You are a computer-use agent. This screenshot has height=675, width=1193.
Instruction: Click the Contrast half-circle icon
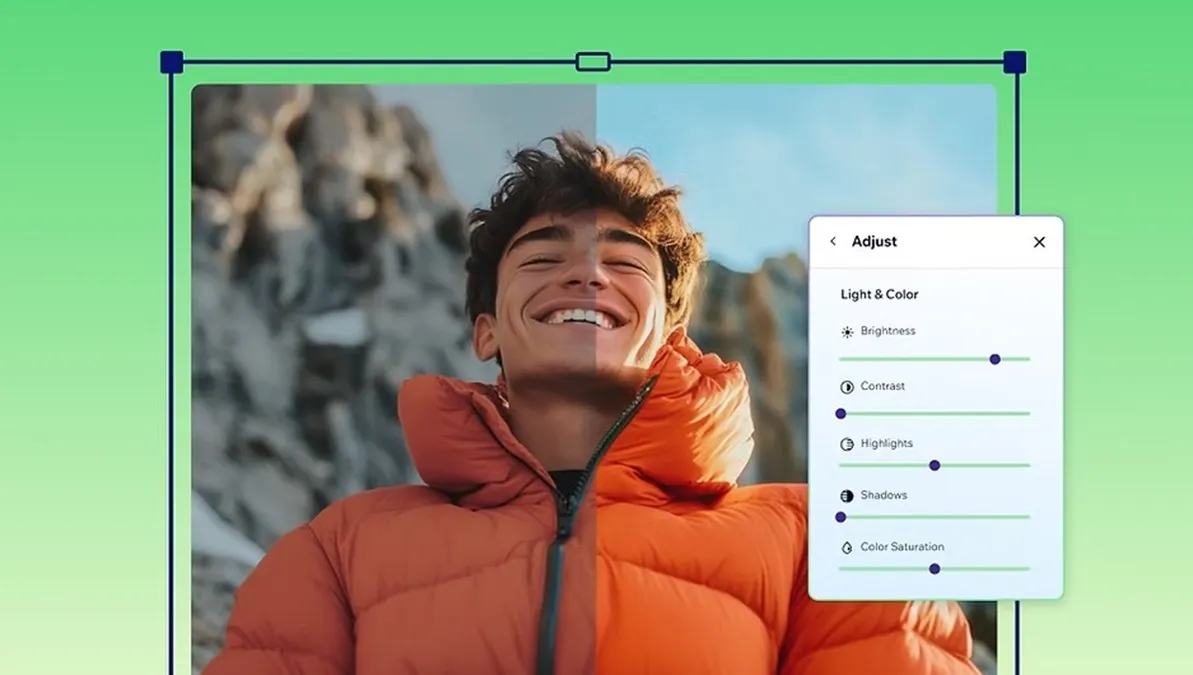(x=847, y=387)
